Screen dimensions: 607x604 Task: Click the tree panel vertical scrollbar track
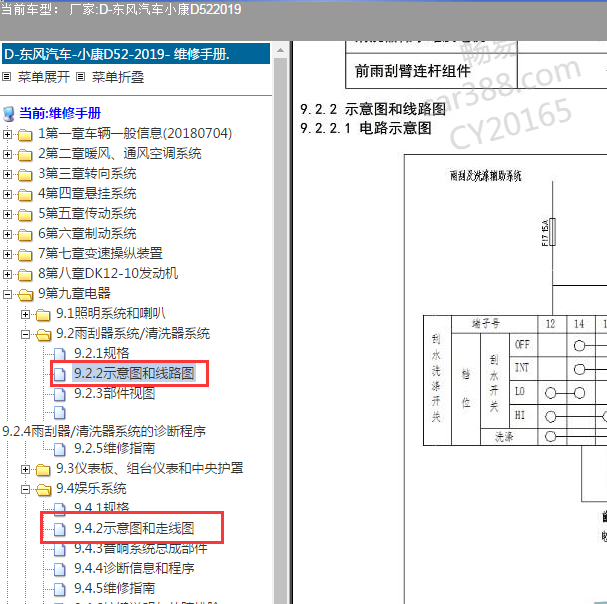coord(281,331)
